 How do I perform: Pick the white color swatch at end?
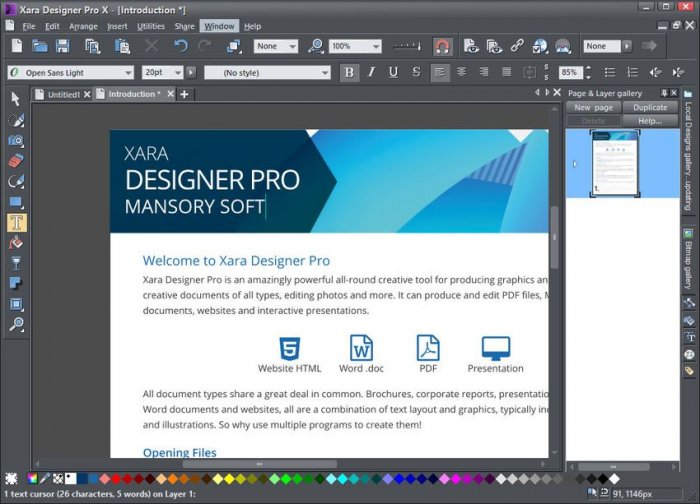coord(614,479)
